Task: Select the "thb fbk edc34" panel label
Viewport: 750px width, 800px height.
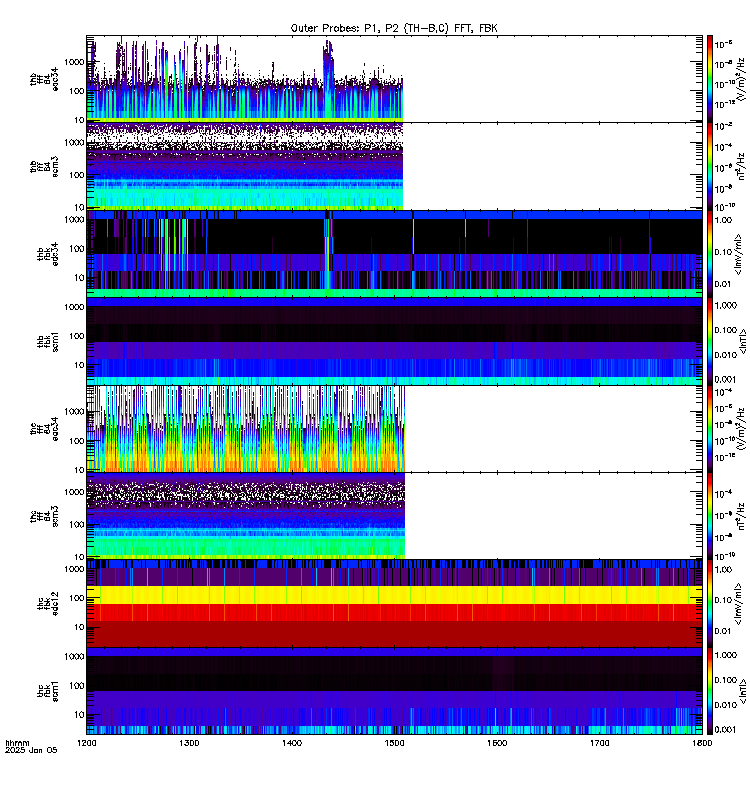Action: [48, 254]
